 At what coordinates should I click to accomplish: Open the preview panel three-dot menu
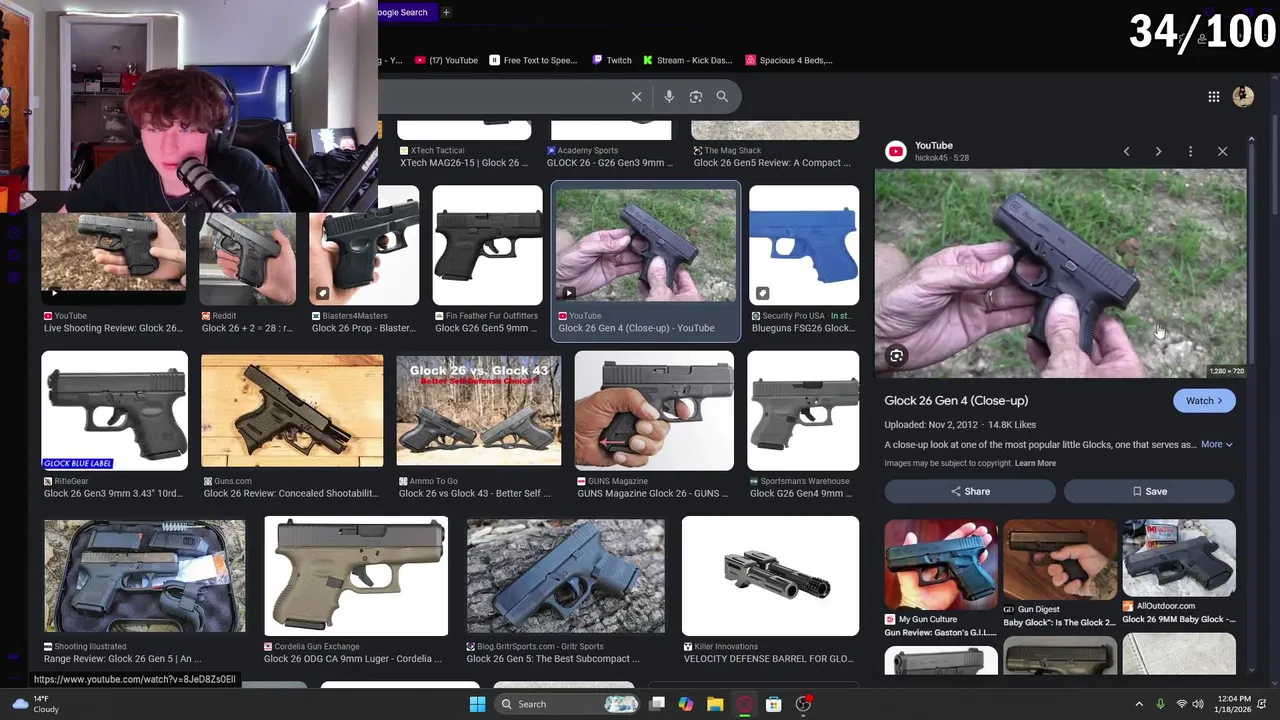click(1190, 151)
